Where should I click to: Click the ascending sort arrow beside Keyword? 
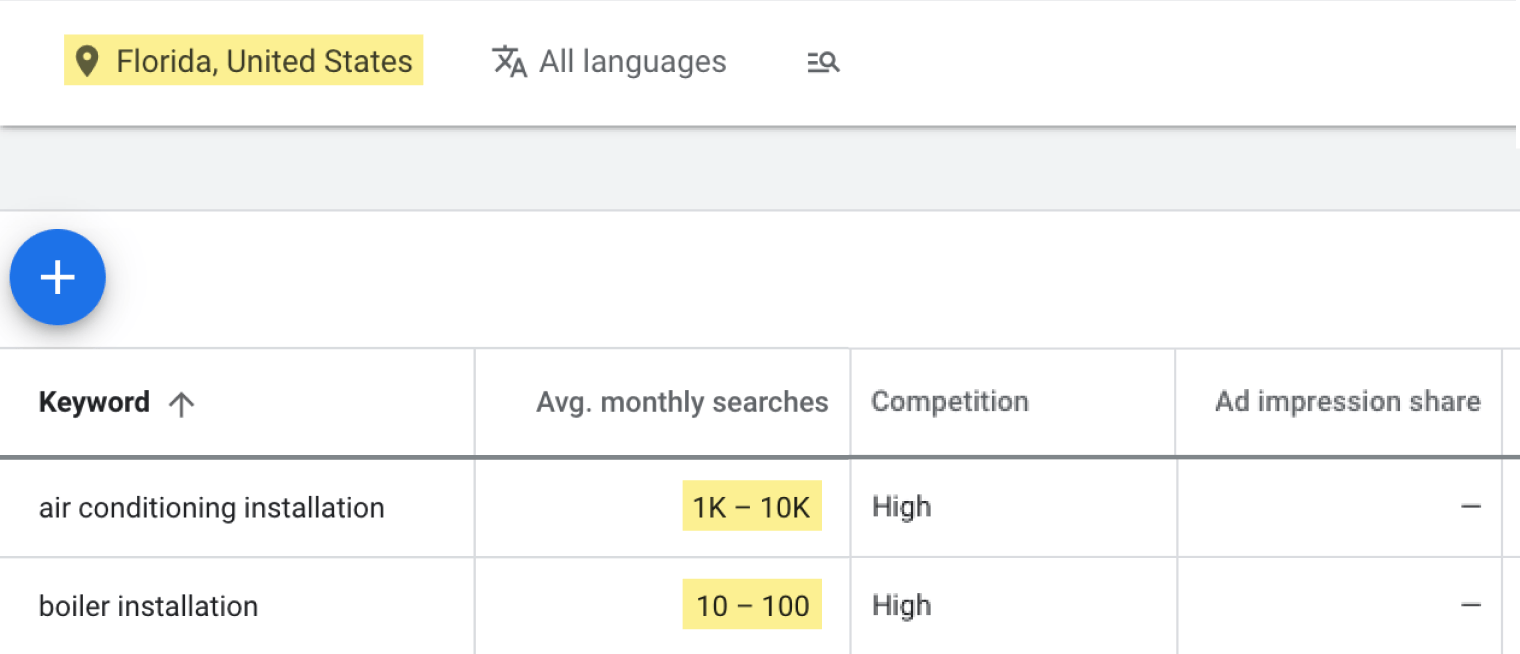pyautogui.click(x=180, y=402)
